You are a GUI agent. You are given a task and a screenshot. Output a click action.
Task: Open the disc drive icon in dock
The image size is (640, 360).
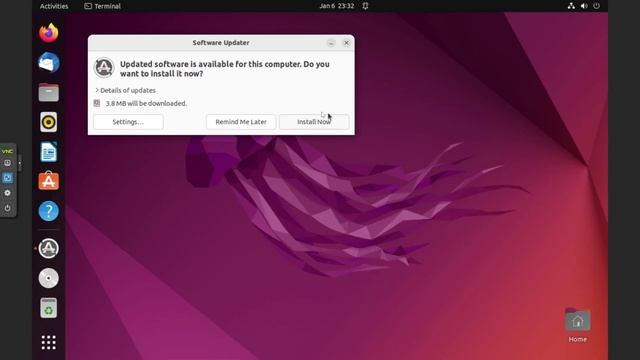pos(49,278)
